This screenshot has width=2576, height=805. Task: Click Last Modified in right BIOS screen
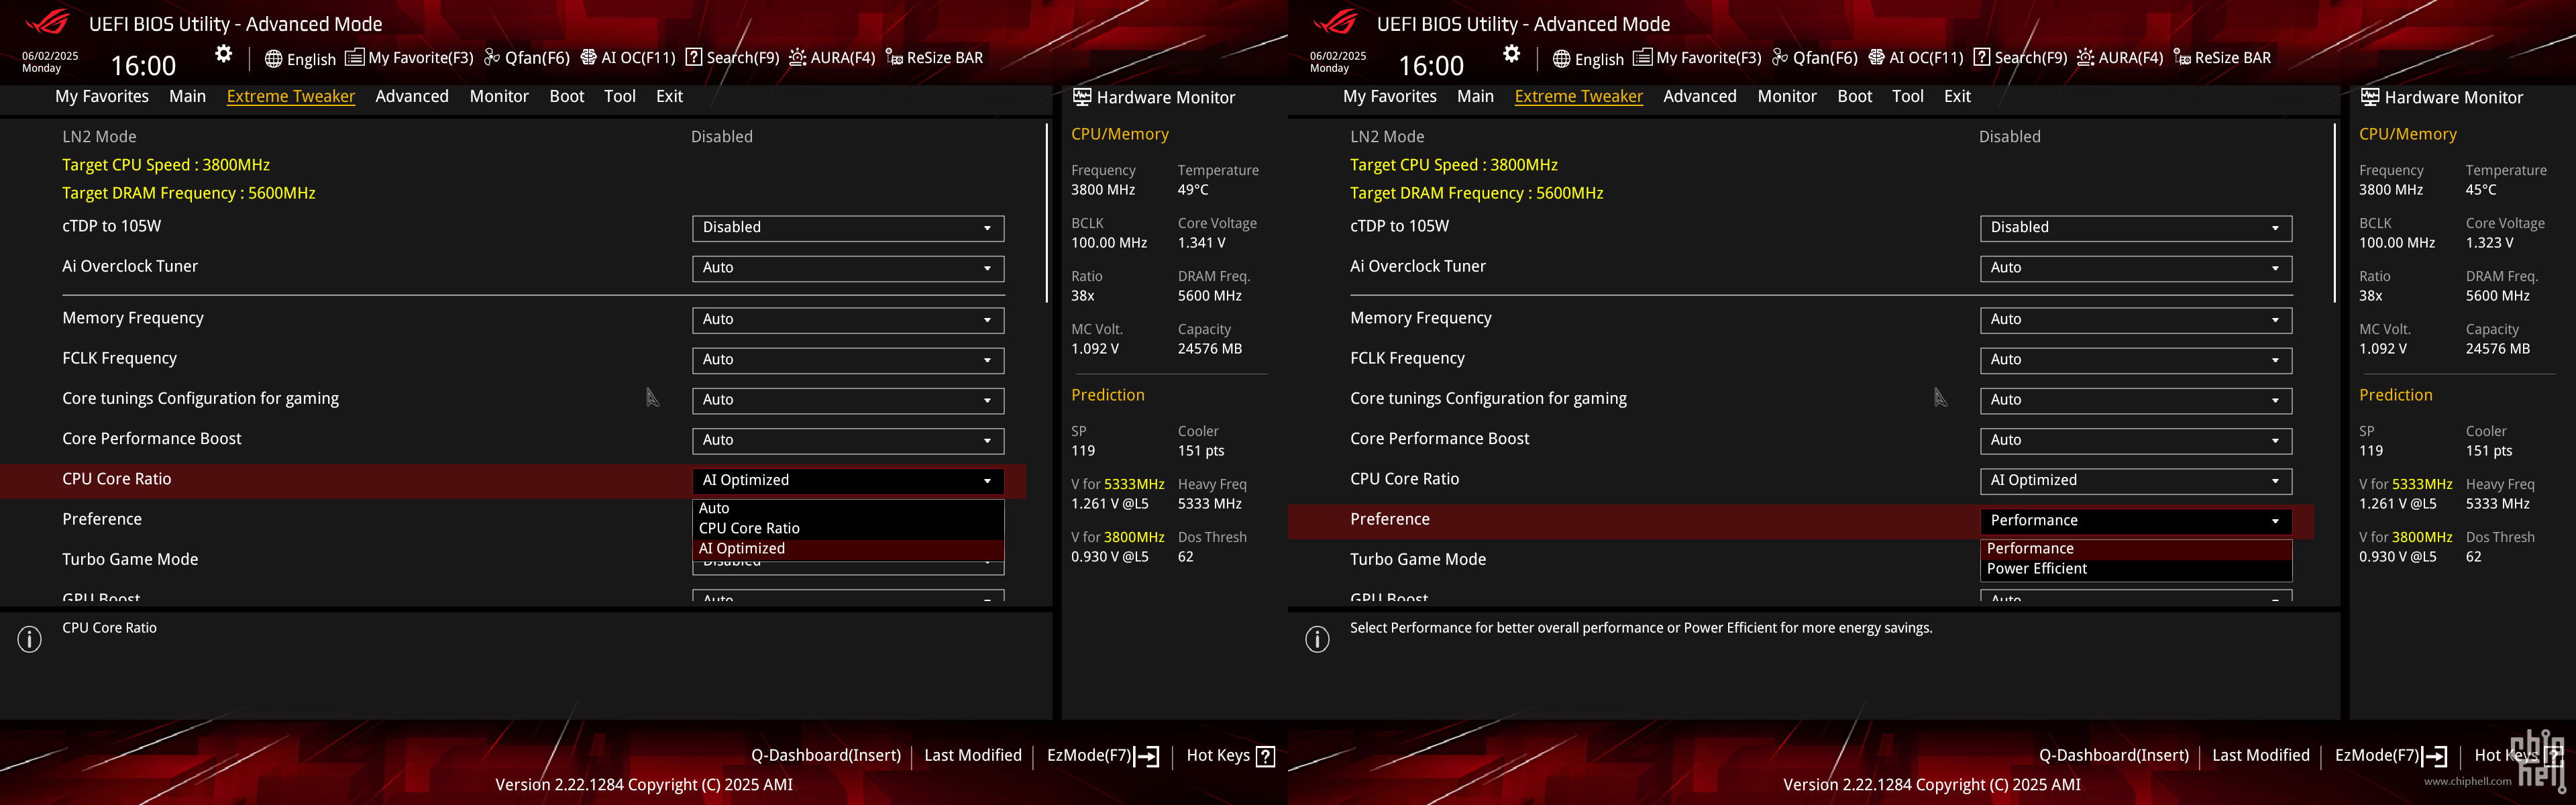(x=2261, y=756)
